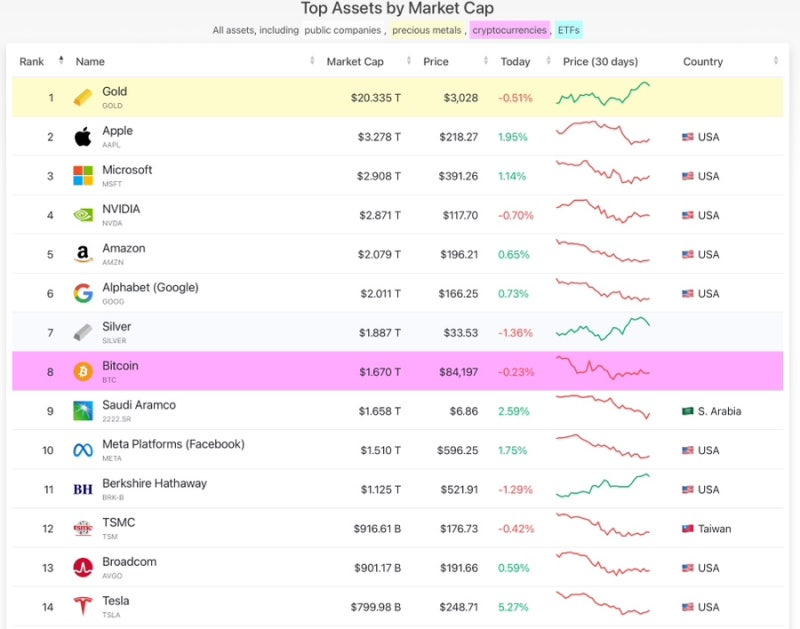The width and height of the screenshot is (800, 629).
Task: Sort table by Market Cap column
Action: click(355, 61)
